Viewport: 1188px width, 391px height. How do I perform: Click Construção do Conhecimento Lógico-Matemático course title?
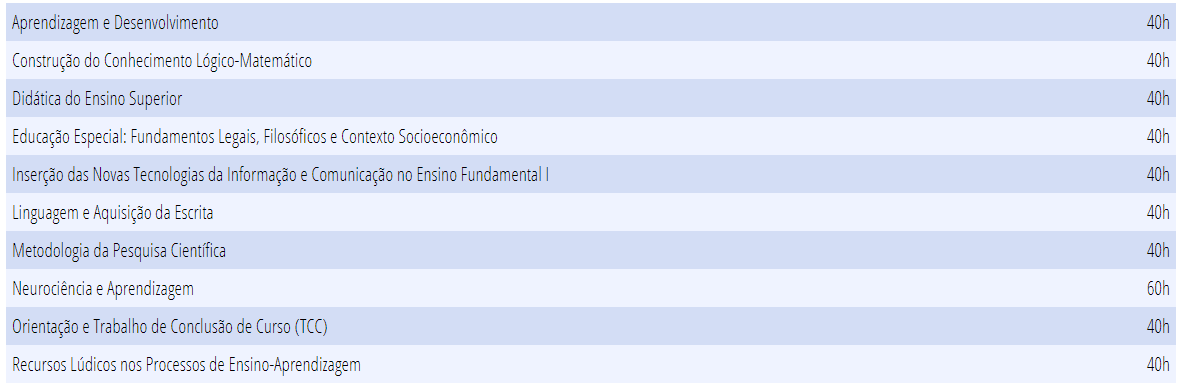tap(162, 61)
